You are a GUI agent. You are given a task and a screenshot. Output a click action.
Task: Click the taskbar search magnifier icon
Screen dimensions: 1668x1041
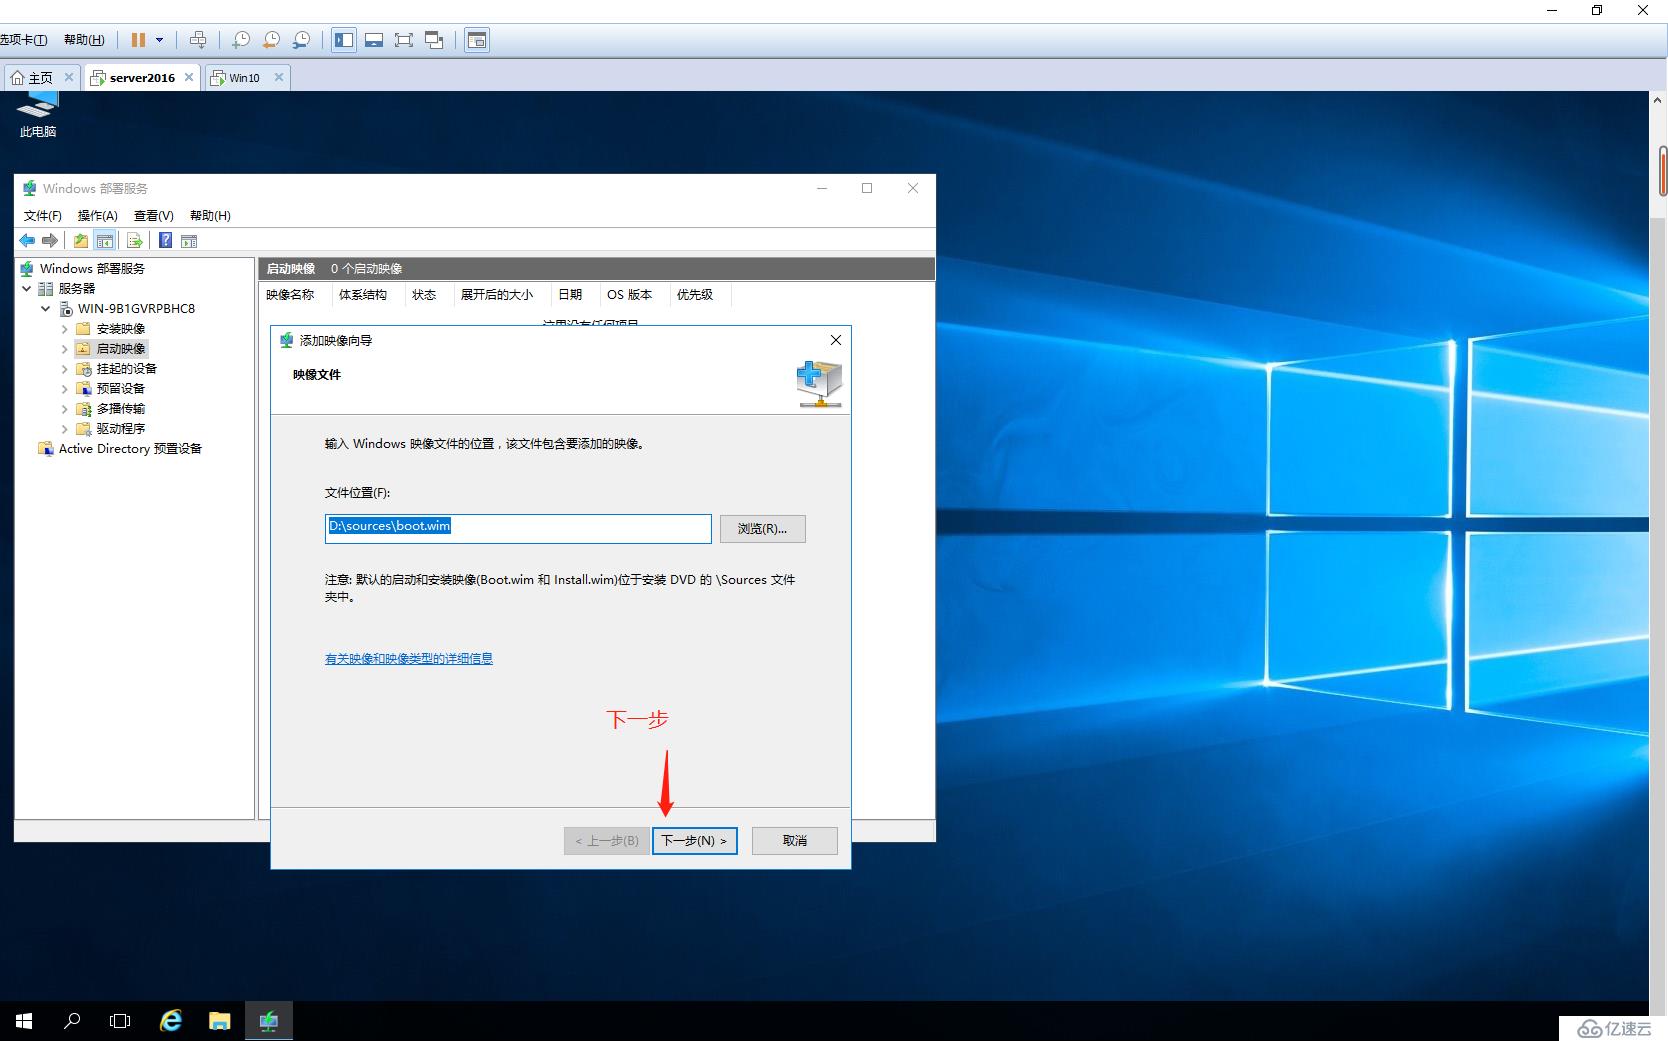72,1021
